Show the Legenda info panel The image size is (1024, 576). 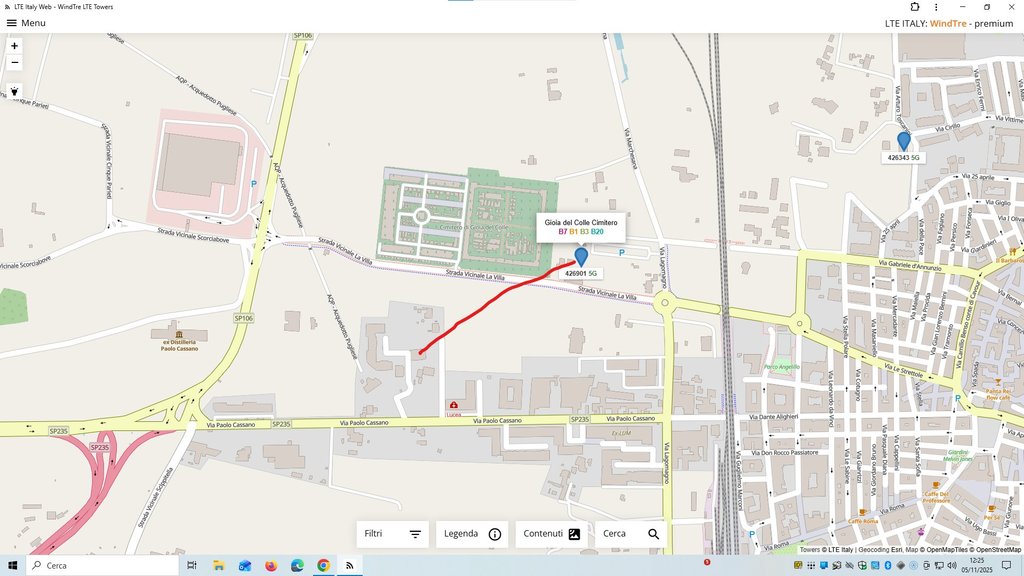click(x=472, y=534)
